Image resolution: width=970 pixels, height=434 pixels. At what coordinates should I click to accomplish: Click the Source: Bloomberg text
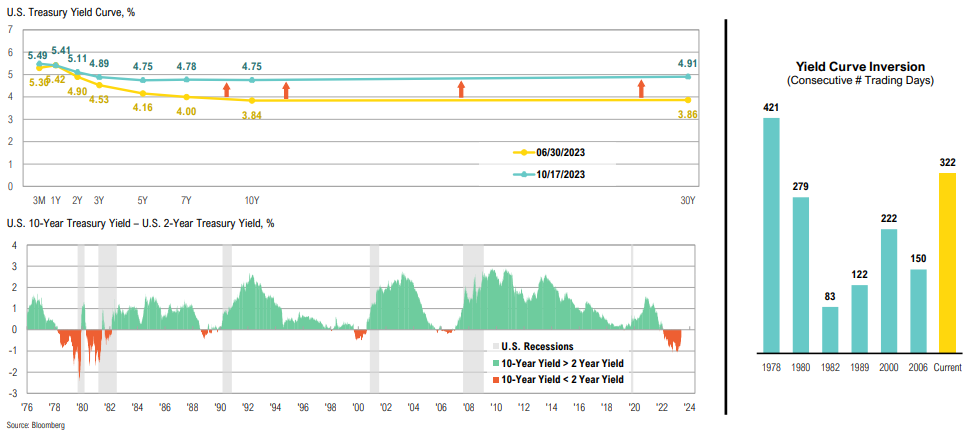pos(30,425)
